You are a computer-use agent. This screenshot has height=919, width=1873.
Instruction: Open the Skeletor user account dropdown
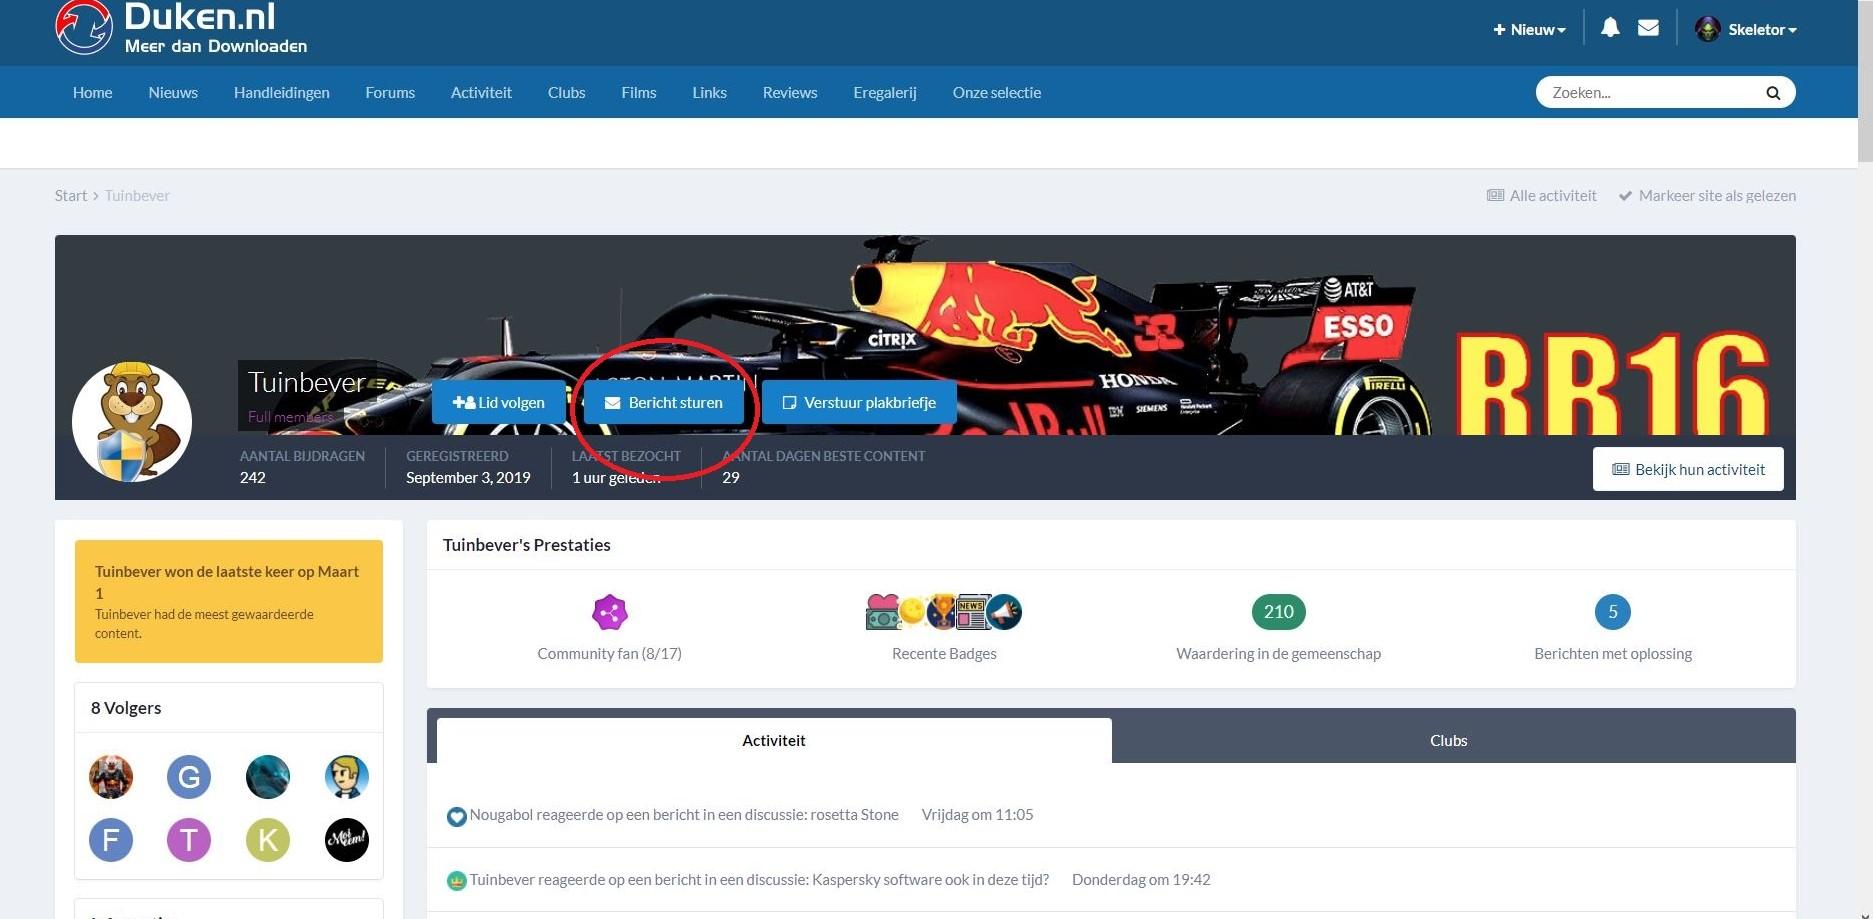point(1746,30)
